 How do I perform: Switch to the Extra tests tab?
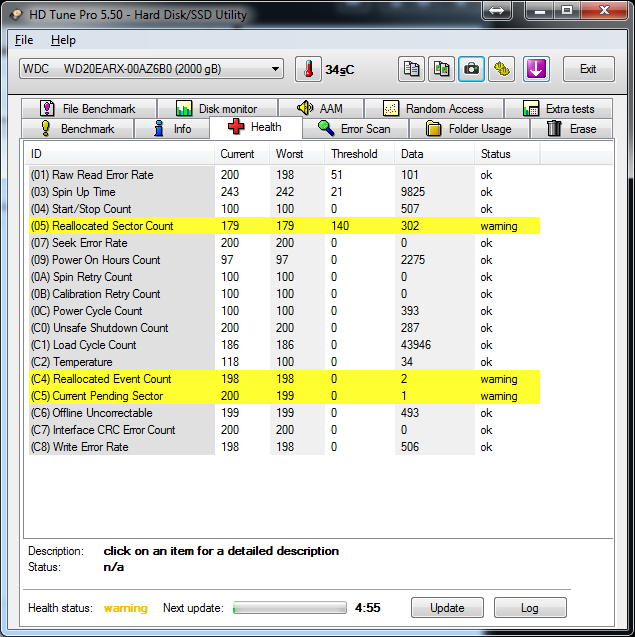pos(559,108)
